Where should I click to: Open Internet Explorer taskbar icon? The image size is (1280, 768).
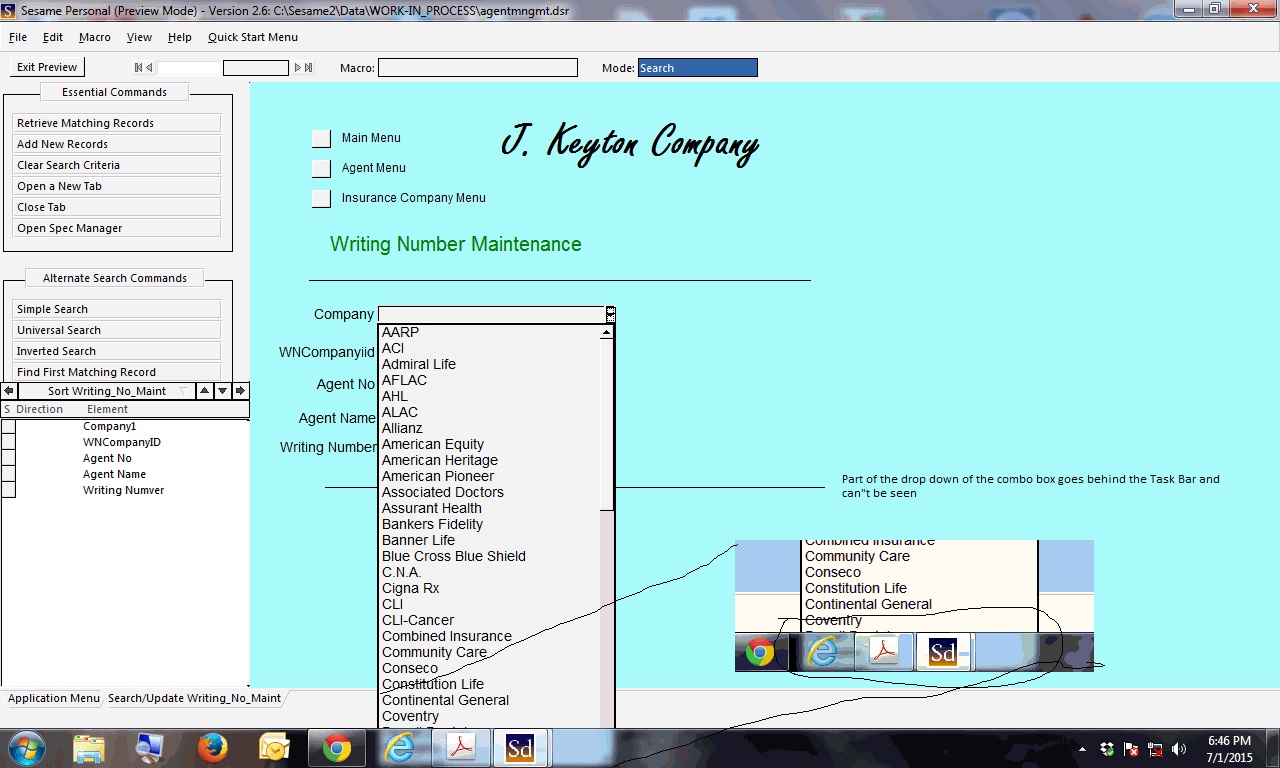(399, 748)
